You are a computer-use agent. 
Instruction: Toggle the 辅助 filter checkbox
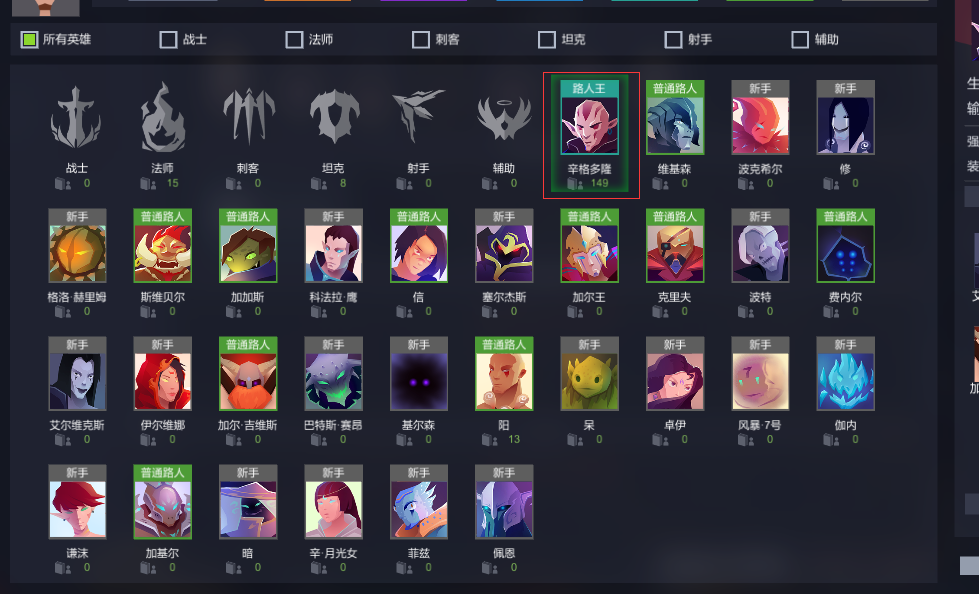(800, 40)
